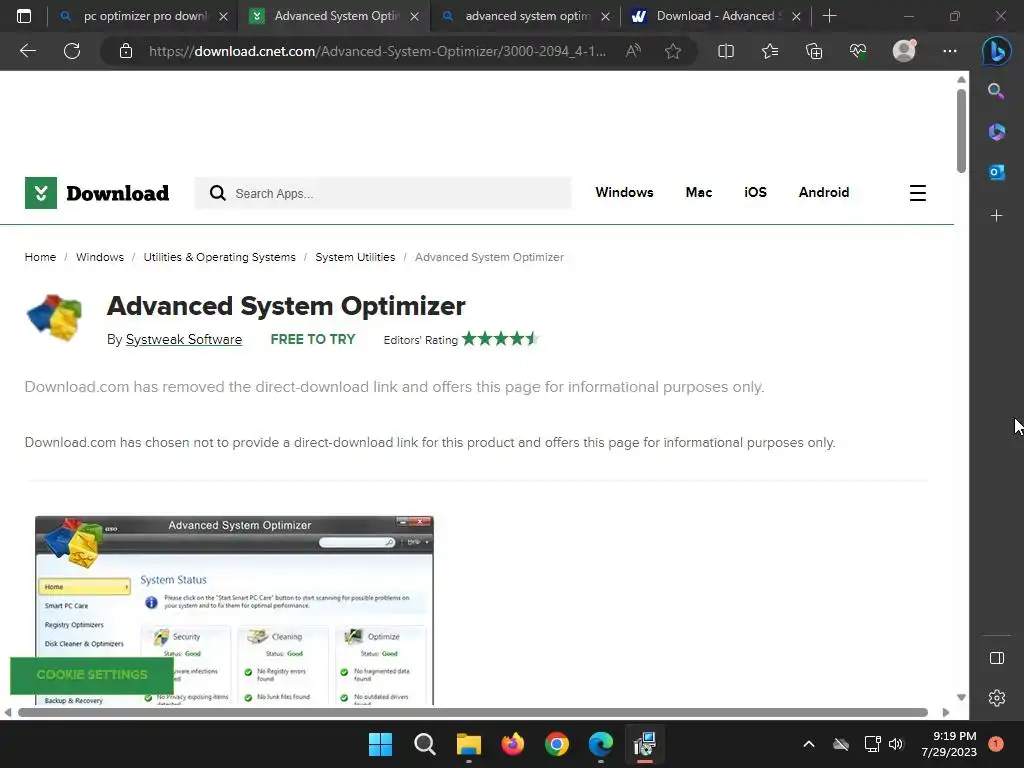Open the hamburger site menu
This screenshot has height=768, width=1024.
click(x=918, y=193)
